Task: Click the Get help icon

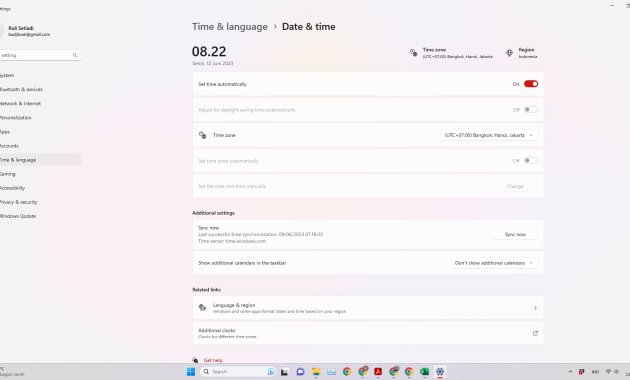Action: click(x=195, y=360)
